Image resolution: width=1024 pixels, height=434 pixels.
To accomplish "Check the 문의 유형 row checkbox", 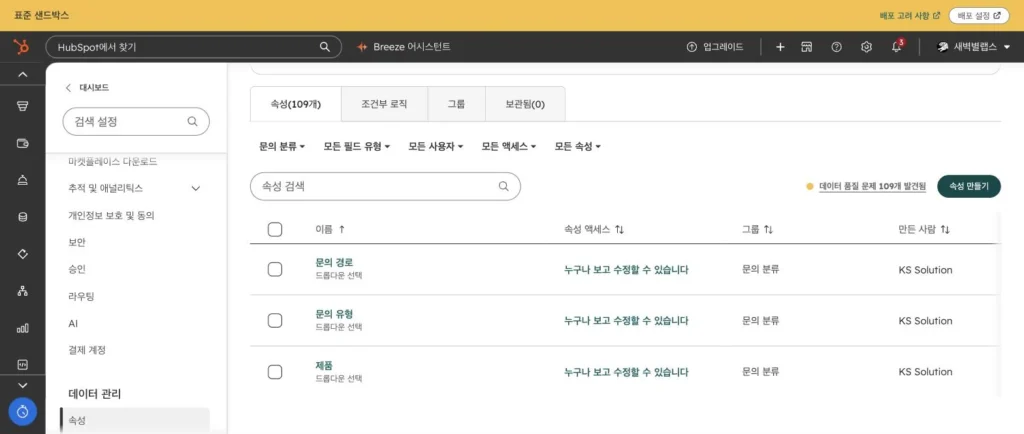I will click(x=275, y=320).
